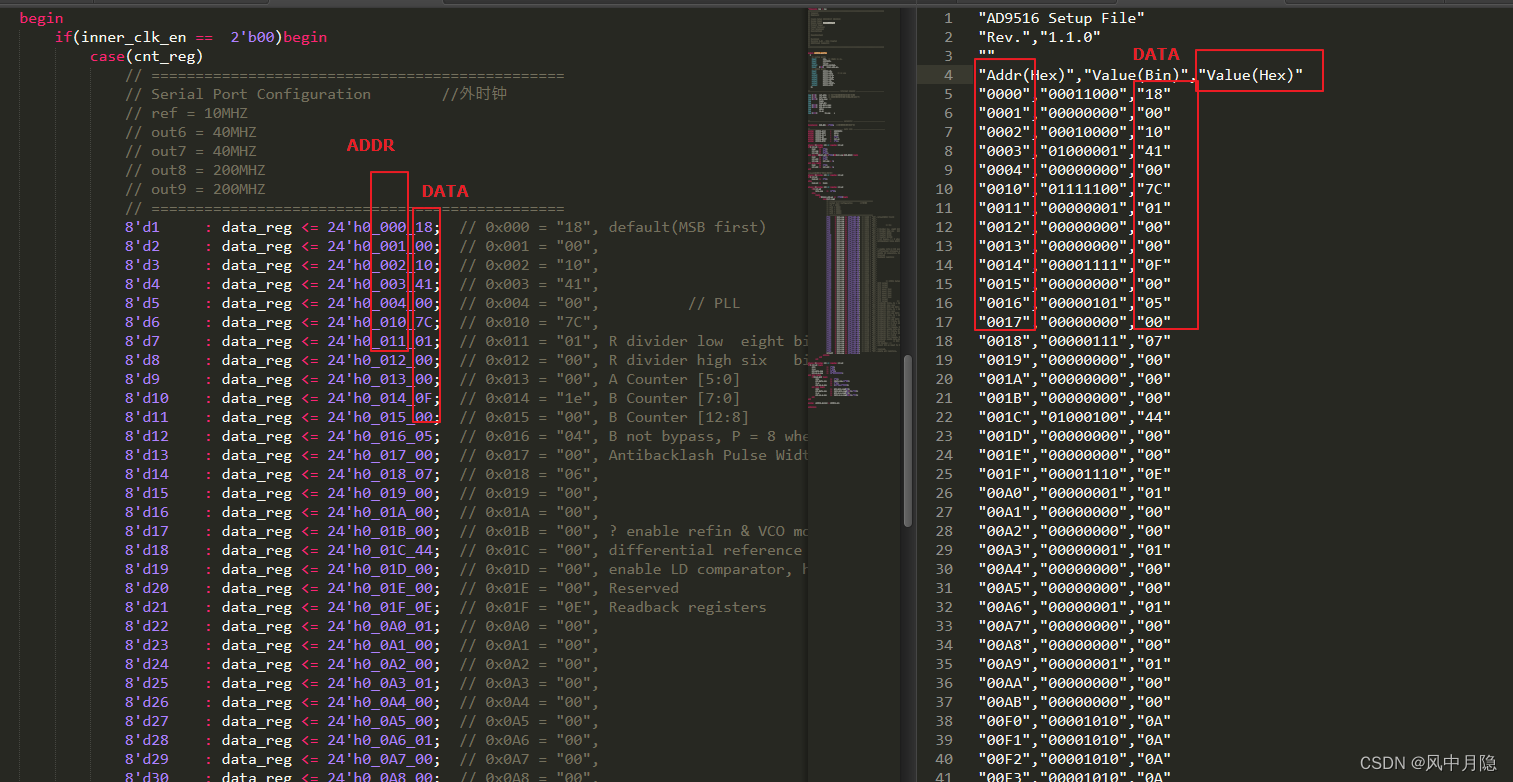Click value 24'h0_0A3_01
This screenshot has height=782, width=1513.
click(x=381, y=683)
